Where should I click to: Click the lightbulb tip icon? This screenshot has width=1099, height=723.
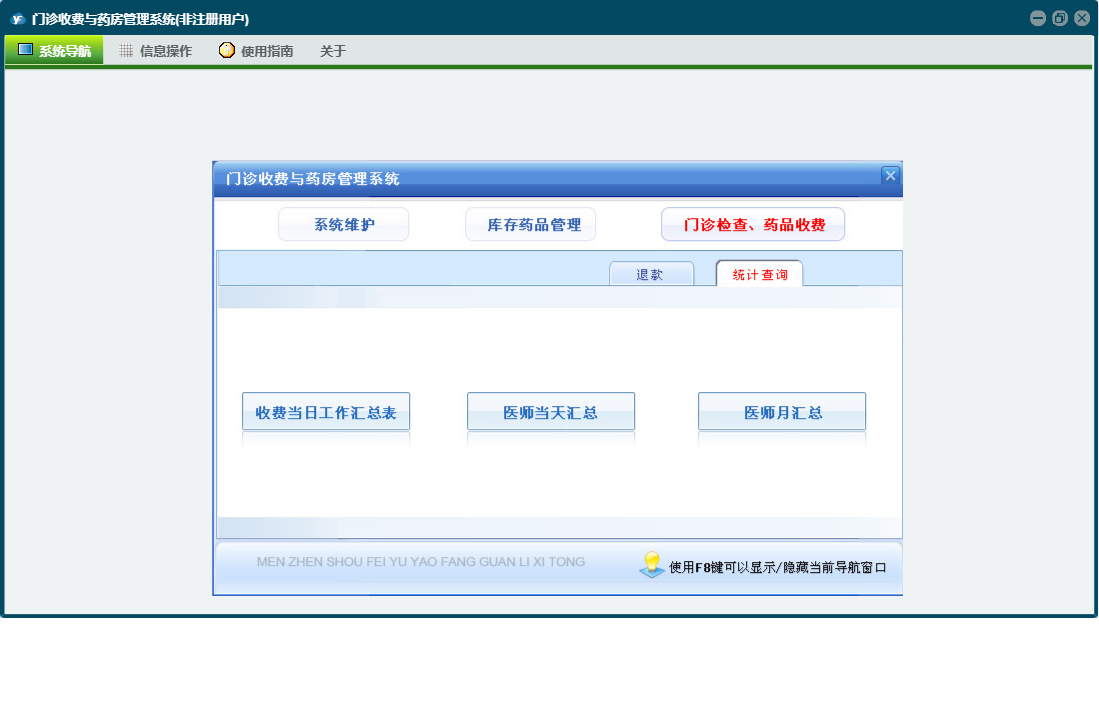[x=652, y=565]
